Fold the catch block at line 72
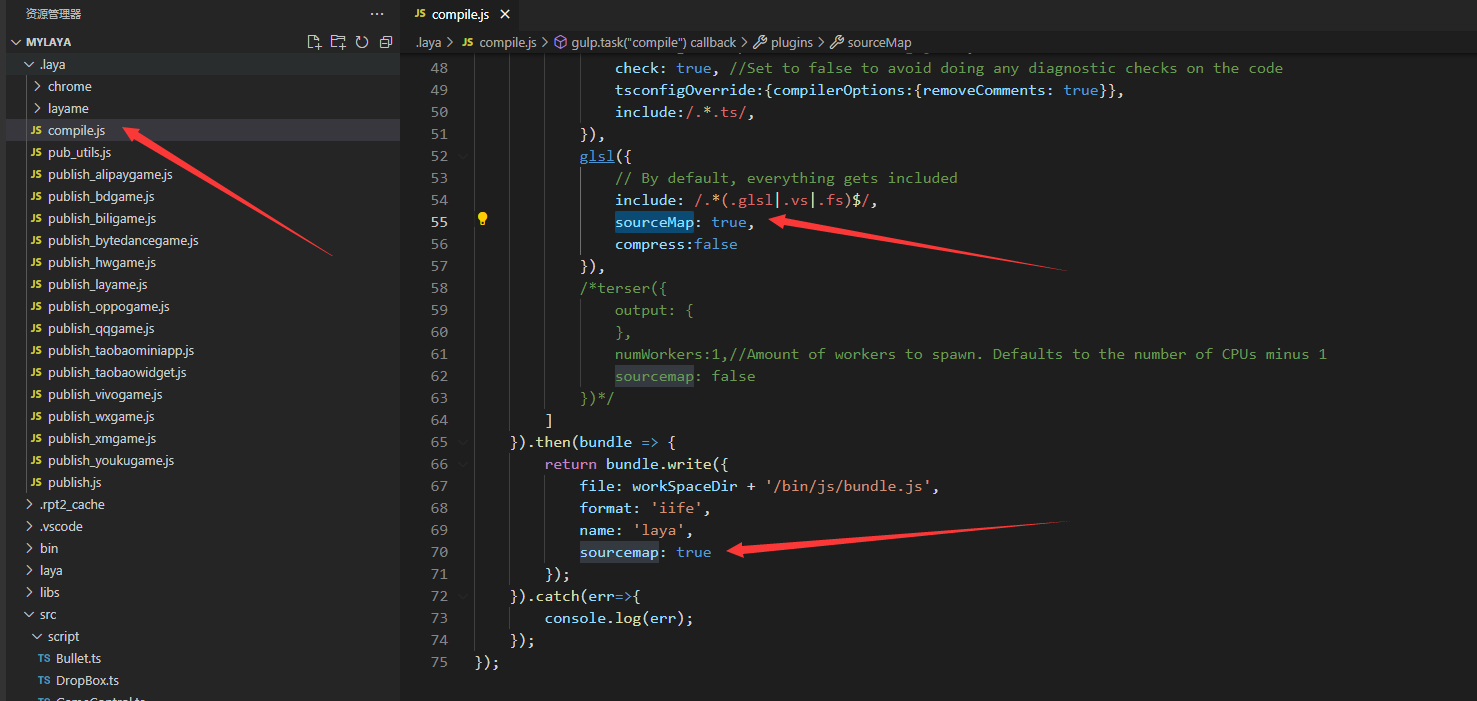 pyautogui.click(x=462, y=596)
